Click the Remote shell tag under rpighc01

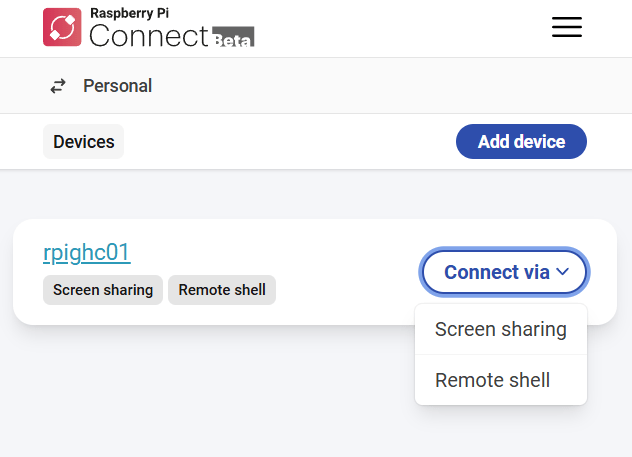click(222, 290)
